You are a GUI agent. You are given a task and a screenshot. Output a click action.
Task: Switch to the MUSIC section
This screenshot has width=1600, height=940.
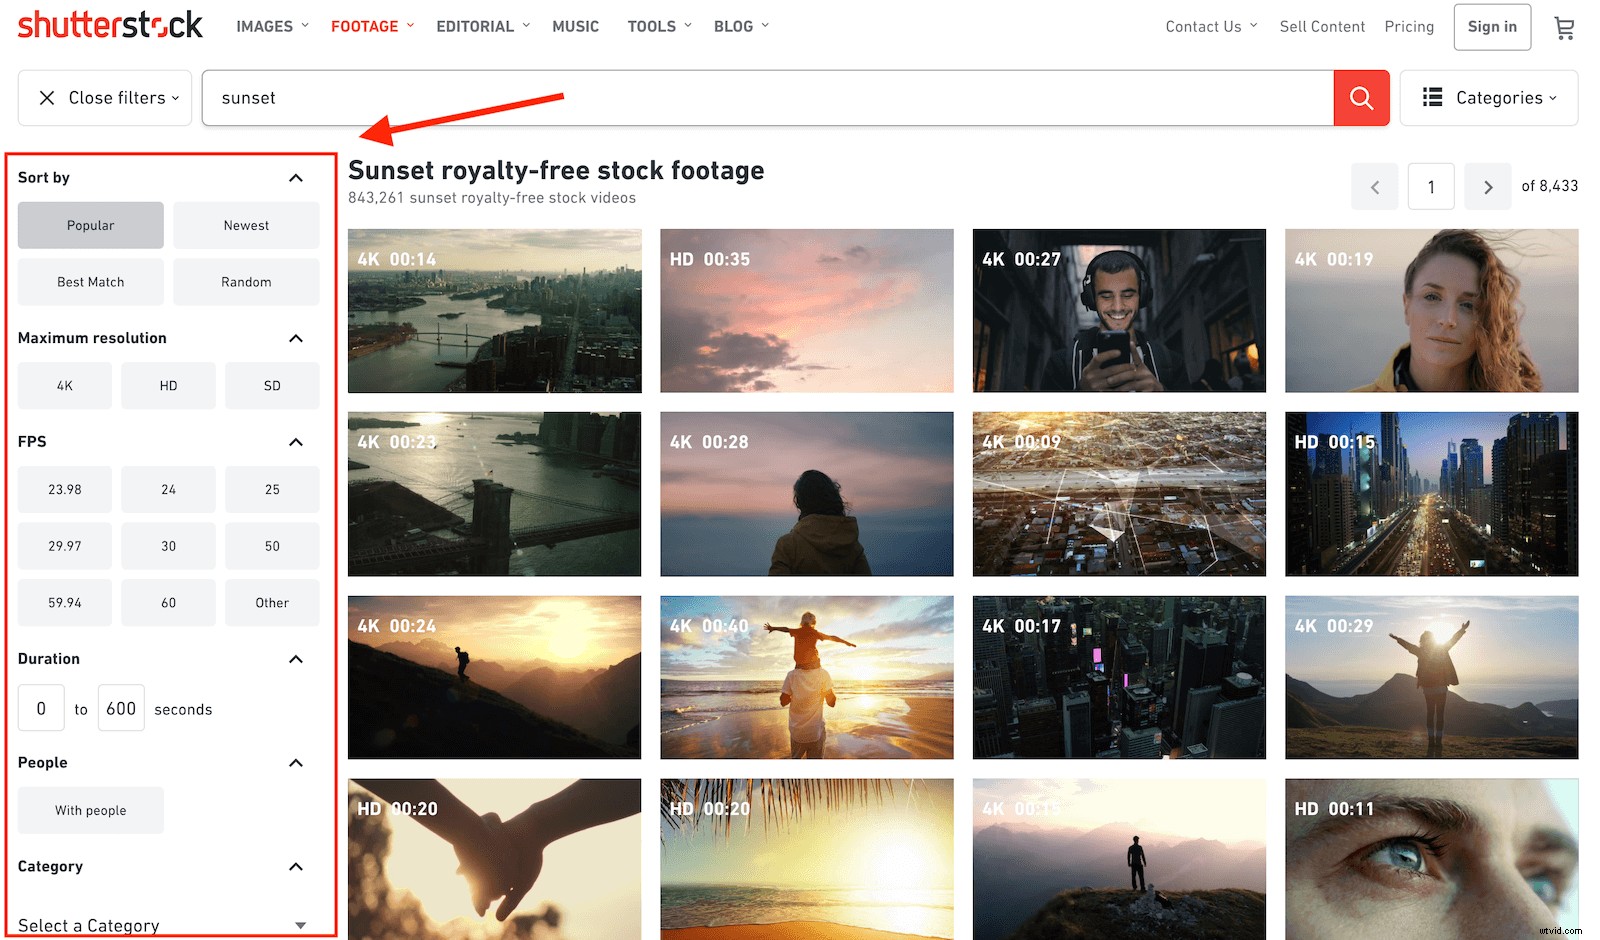(x=575, y=26)
